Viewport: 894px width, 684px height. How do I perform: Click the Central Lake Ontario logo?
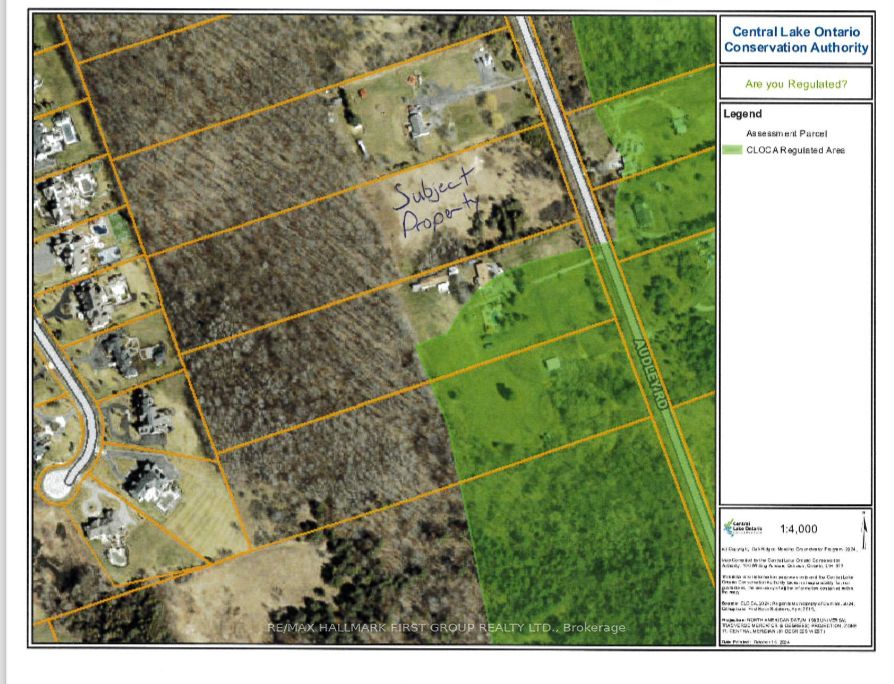(x=744, y=526)
